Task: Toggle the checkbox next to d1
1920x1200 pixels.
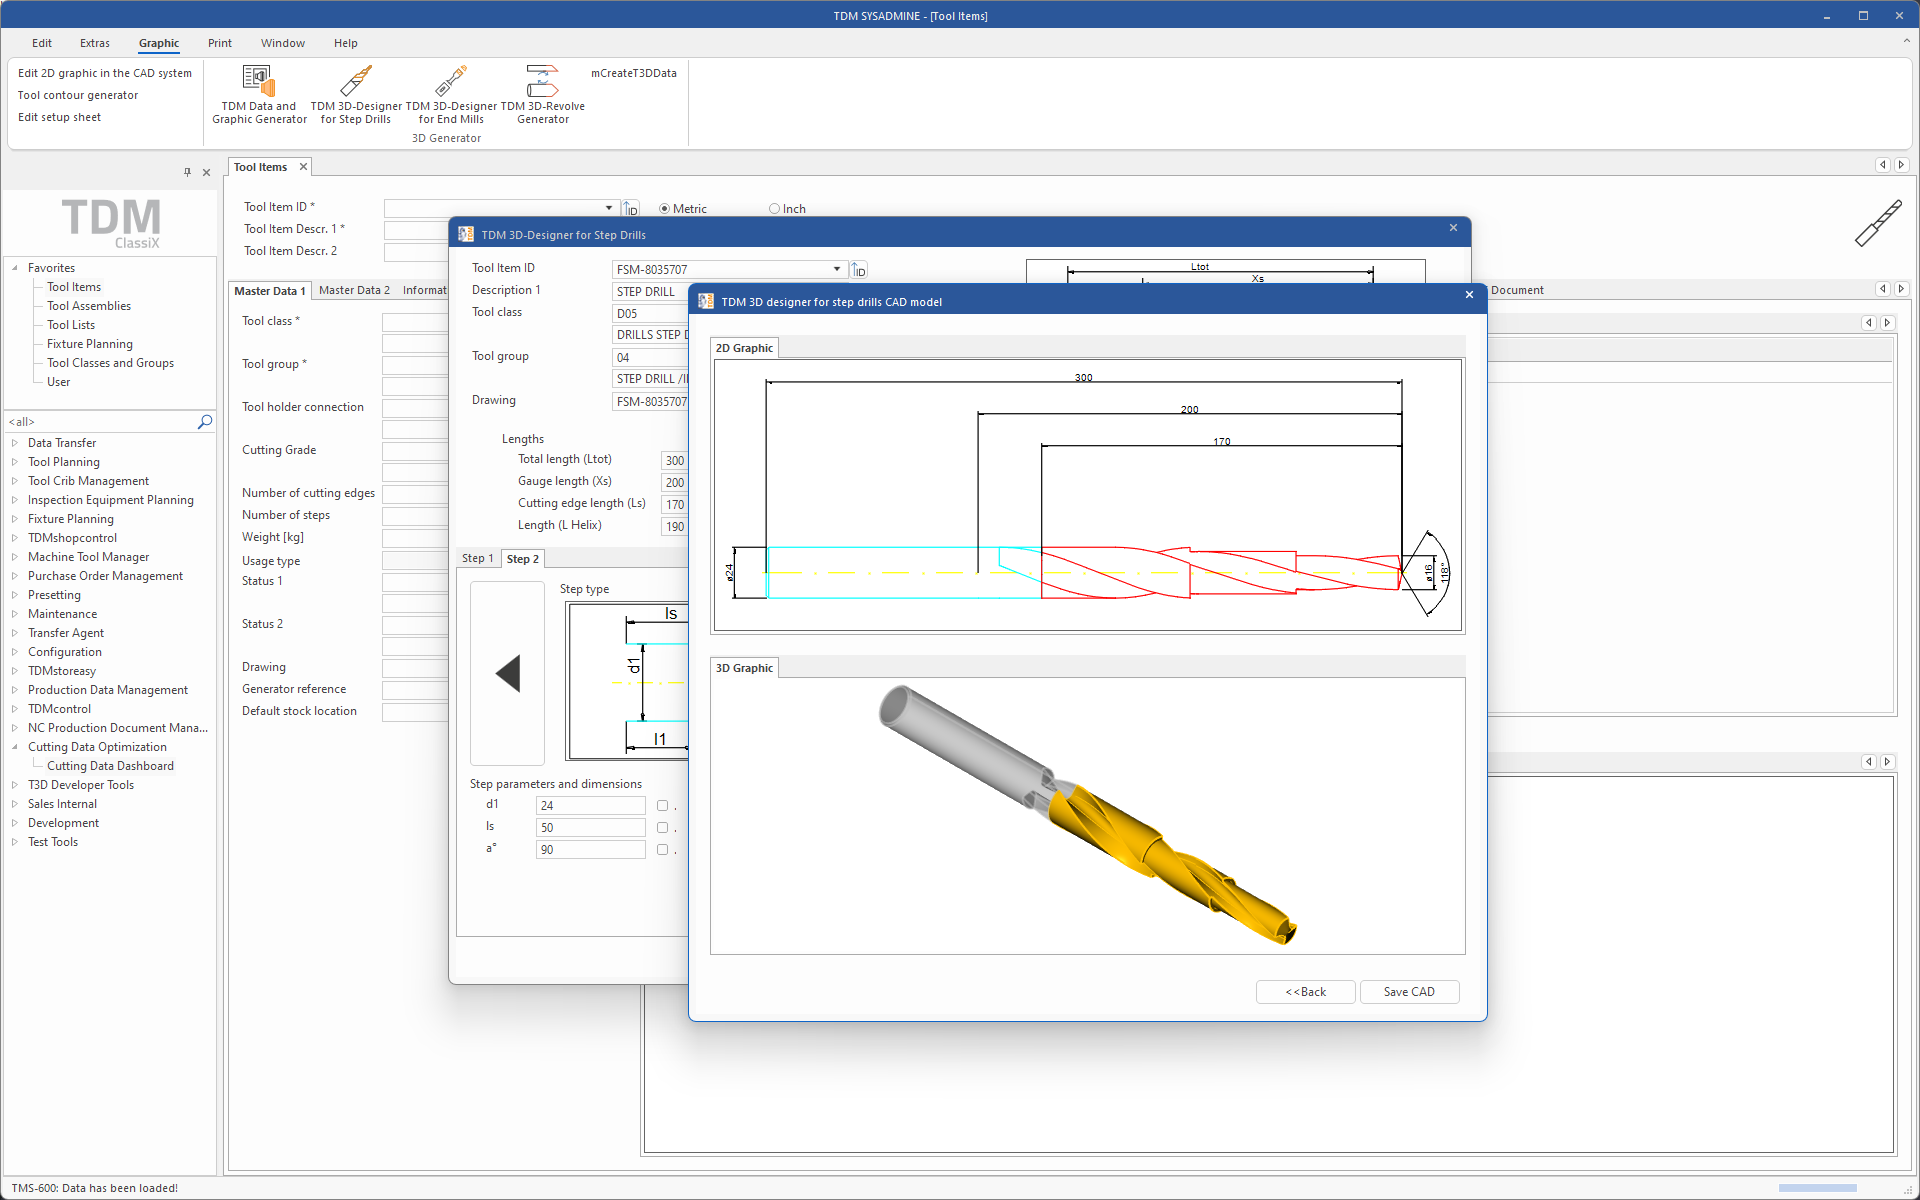Action: pyautogui.click(x=662, y=806)
